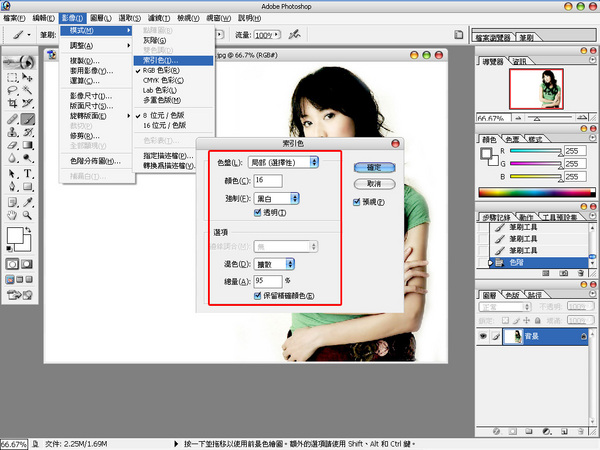Screen dimensions: 600x450
Task: Select the Hand tool
Action: tap(12, 215)
